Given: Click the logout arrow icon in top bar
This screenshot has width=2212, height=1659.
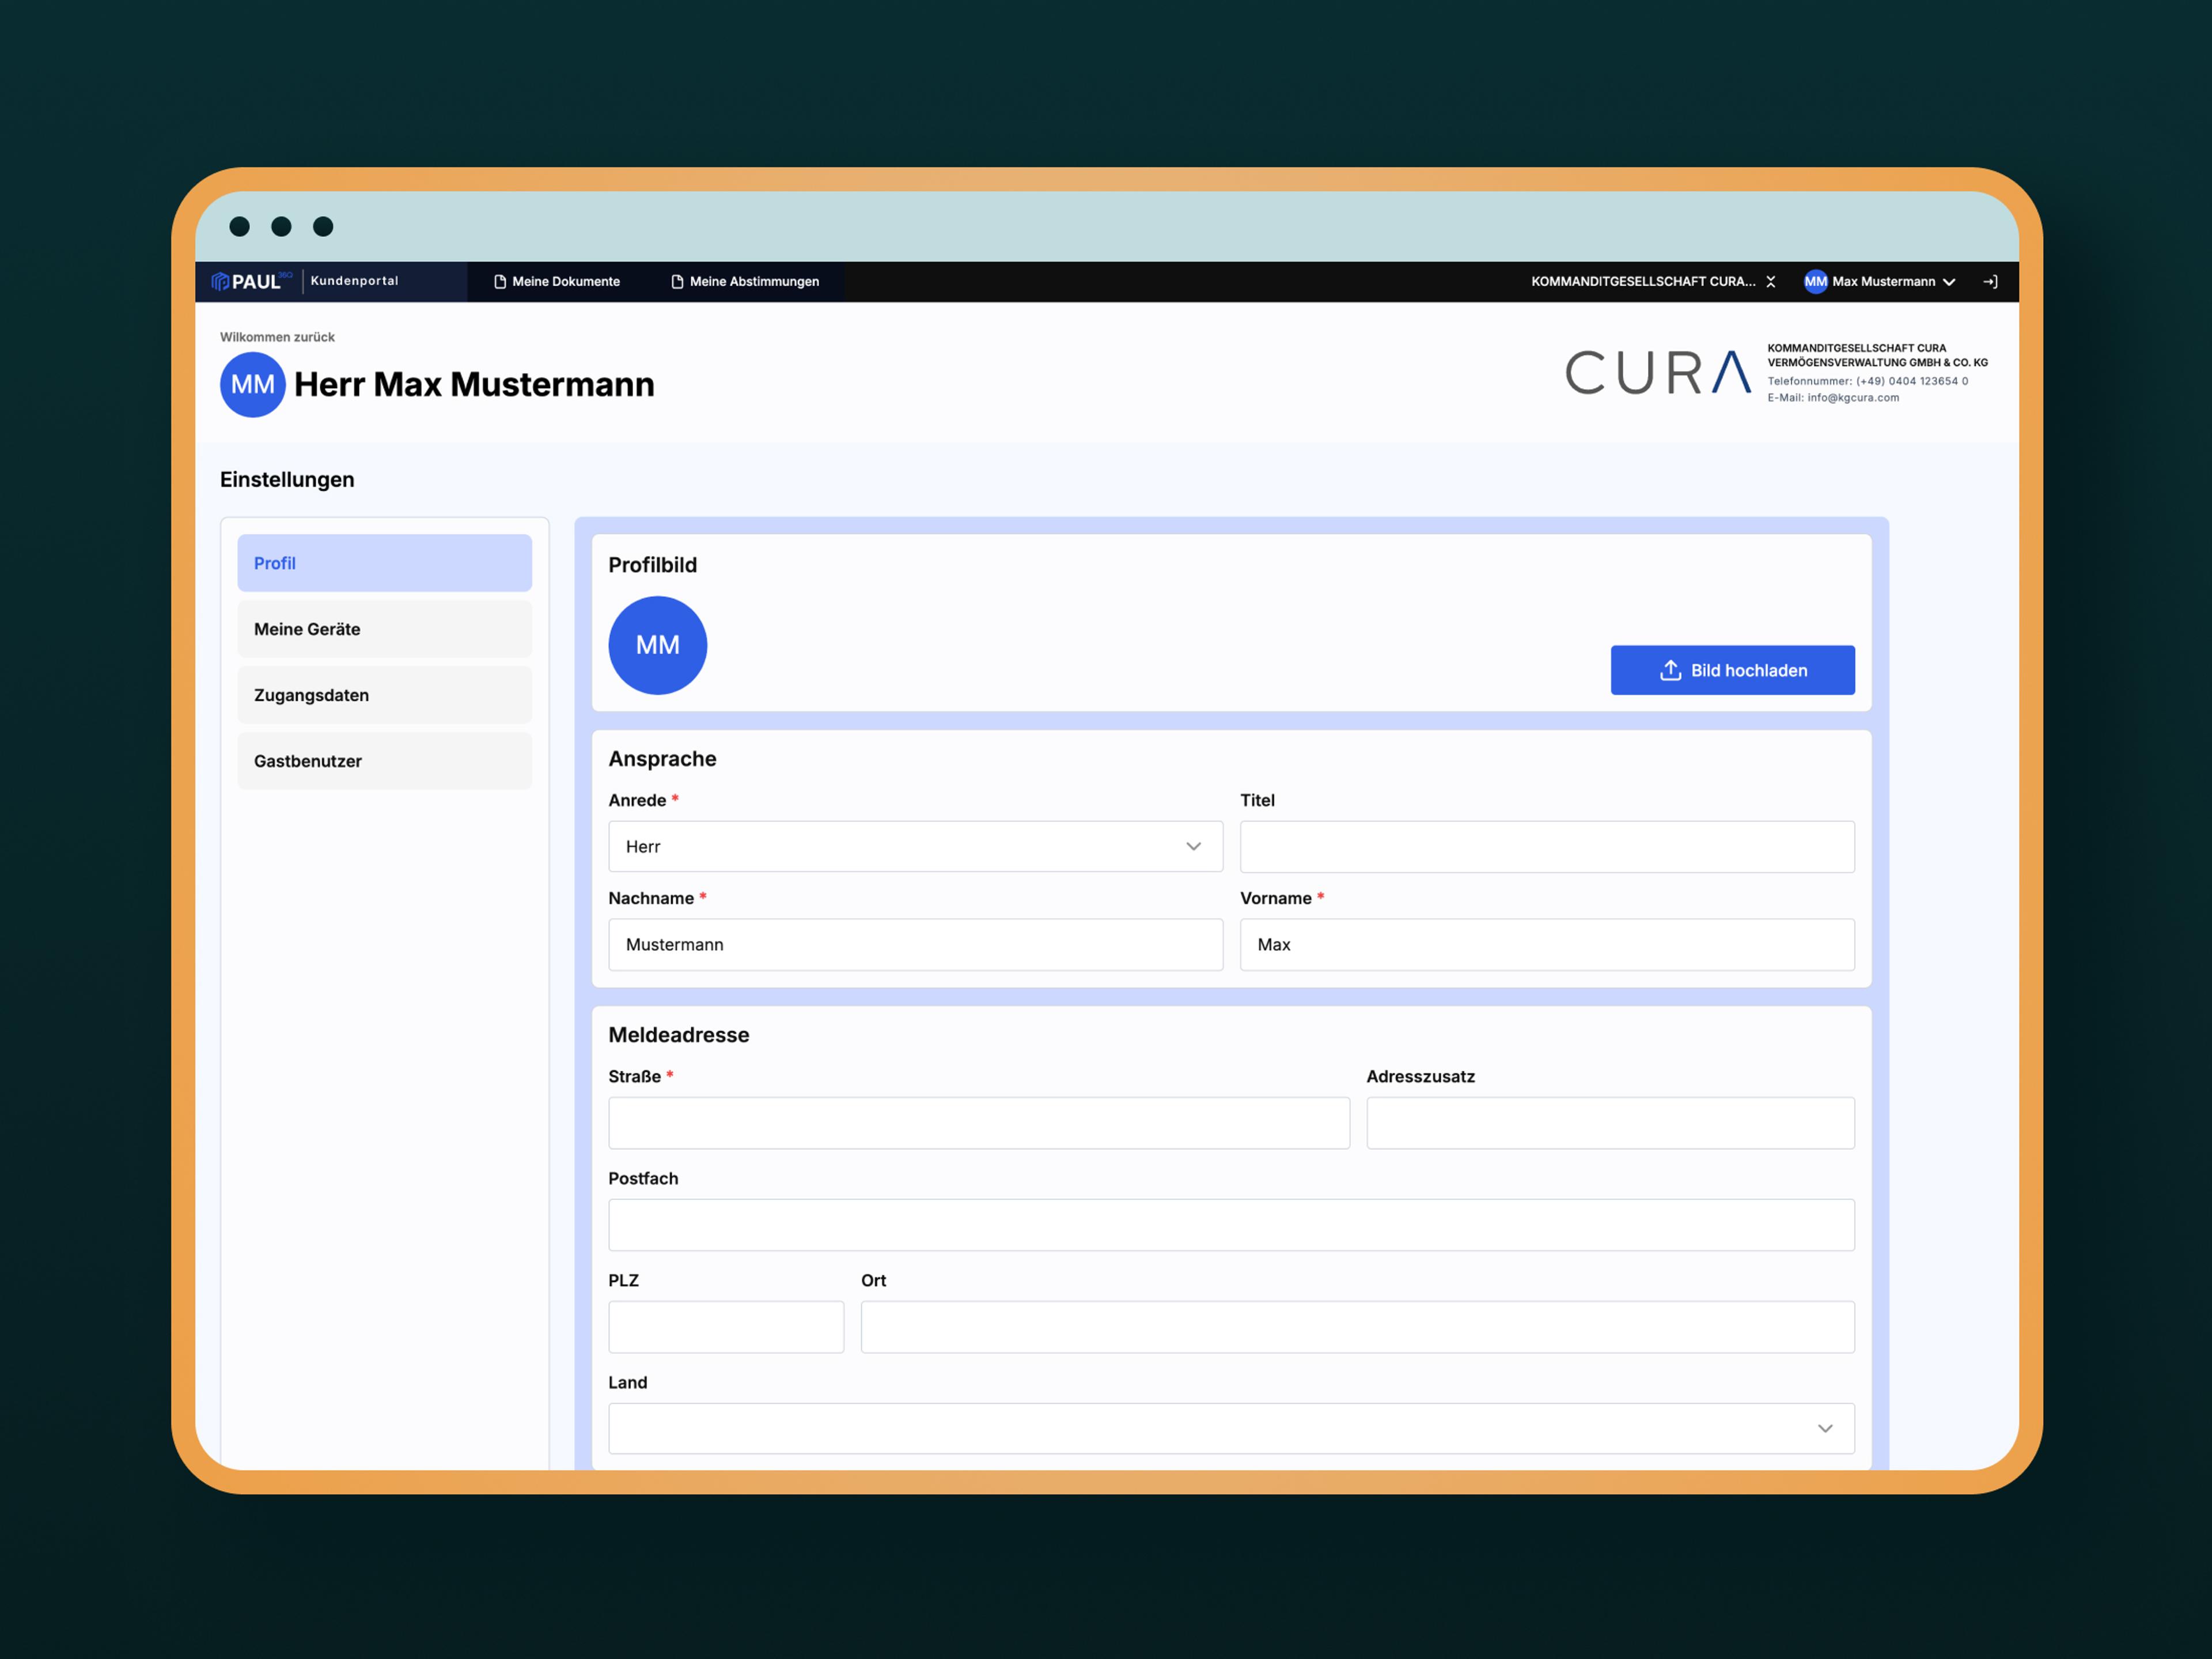Looking at the screenshot, I should pos(1990,282).
